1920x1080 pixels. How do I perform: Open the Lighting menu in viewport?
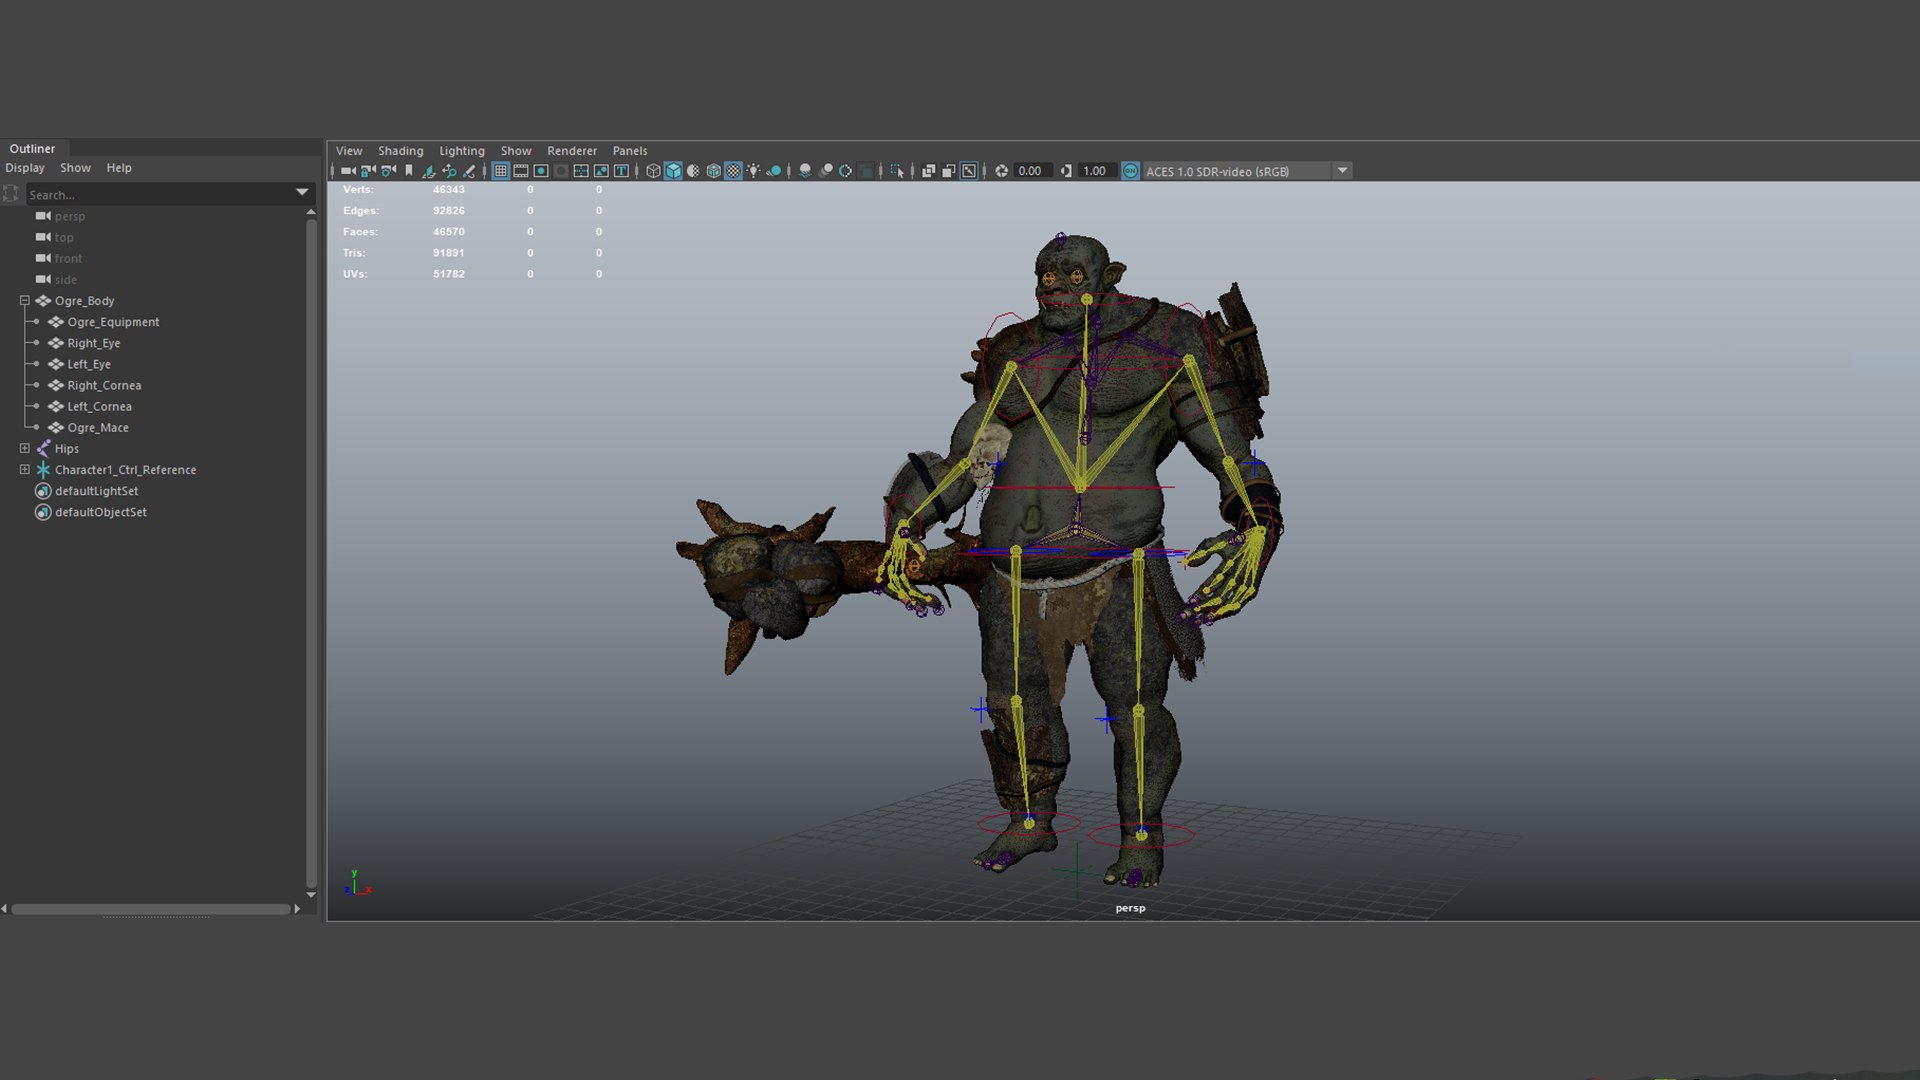click(x=462, y=151)
